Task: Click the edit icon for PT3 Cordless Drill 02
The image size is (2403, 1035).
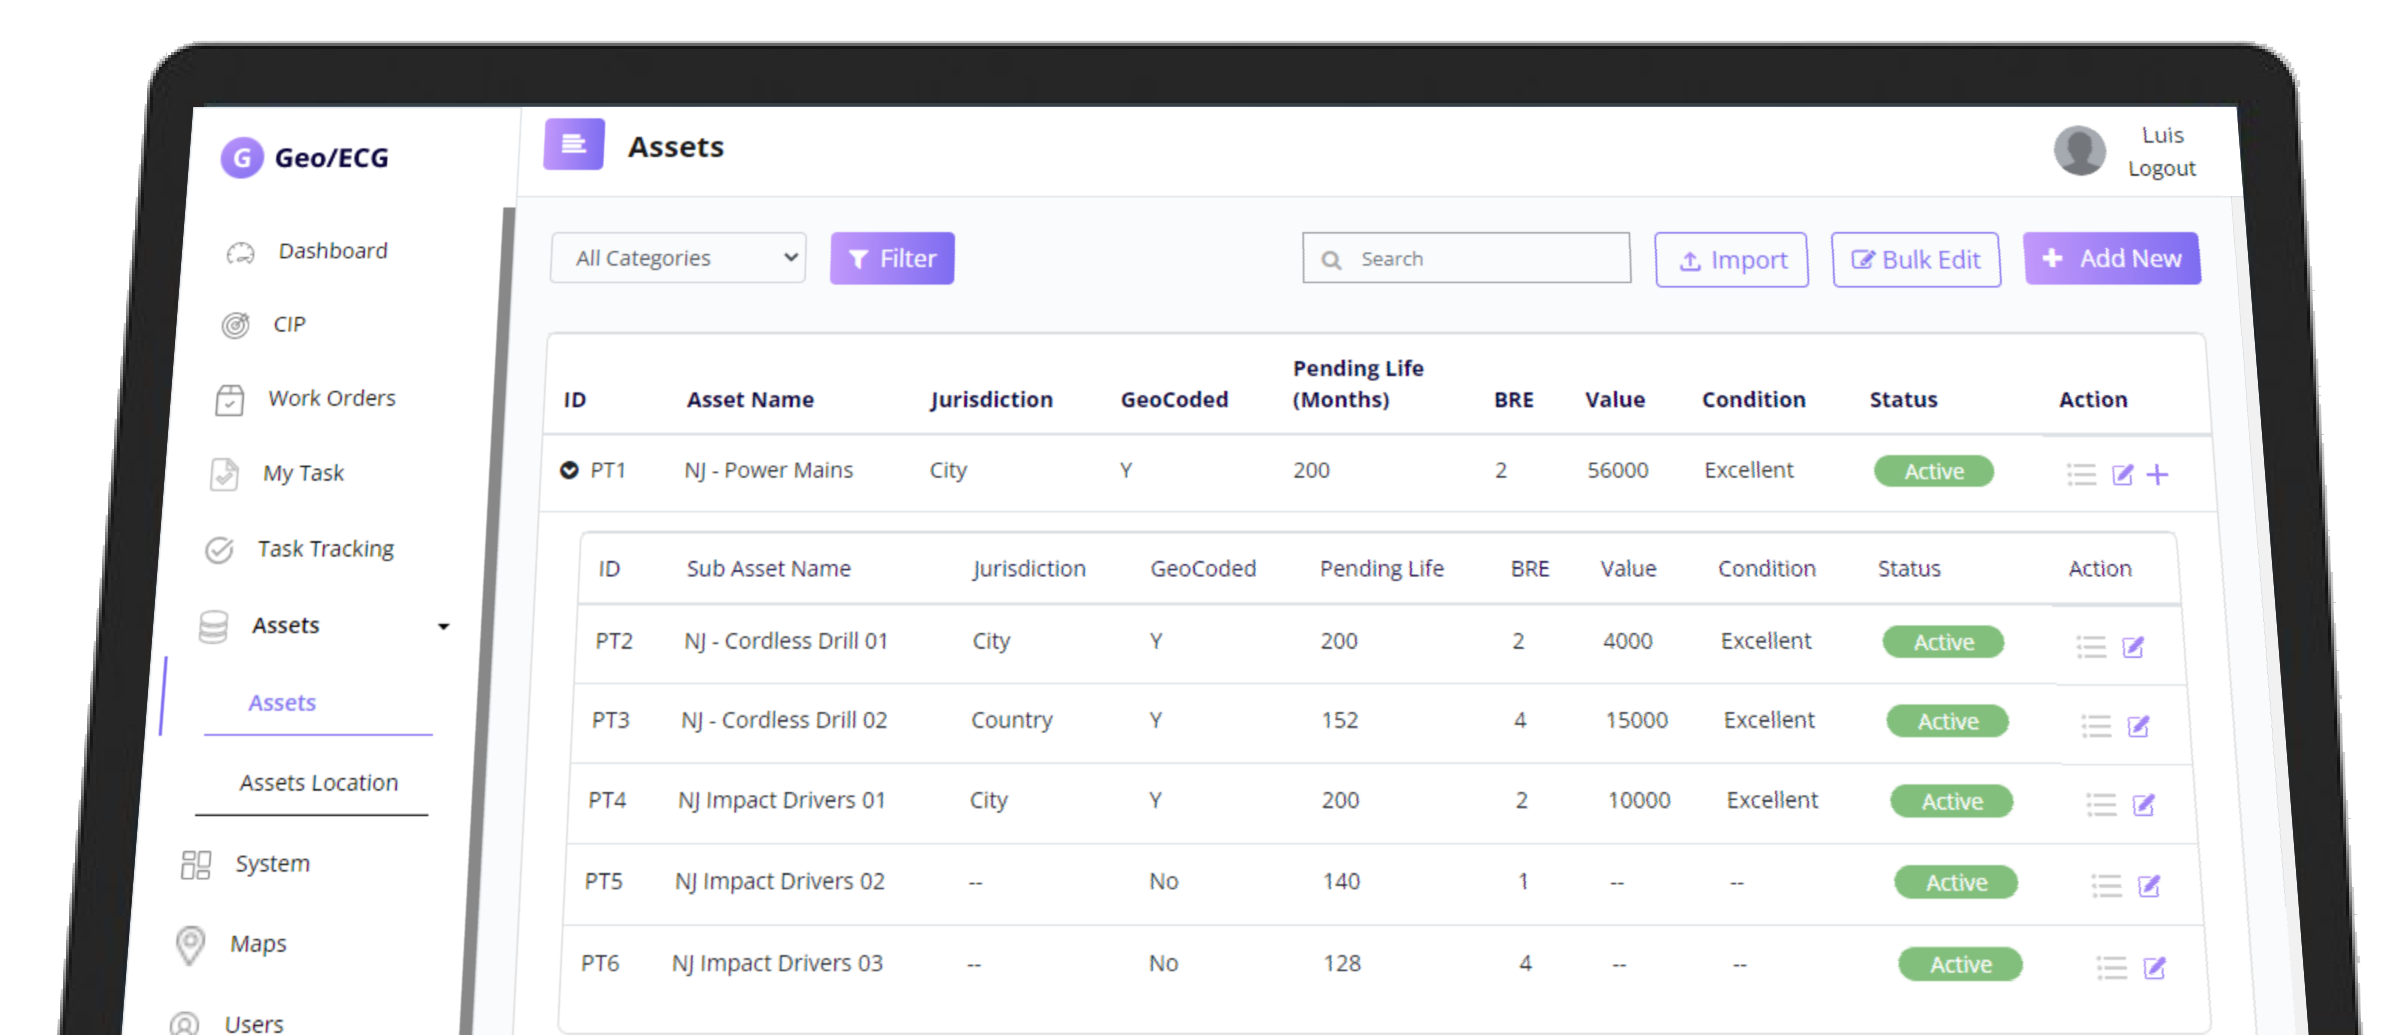Action: [x=2138, y=726]
